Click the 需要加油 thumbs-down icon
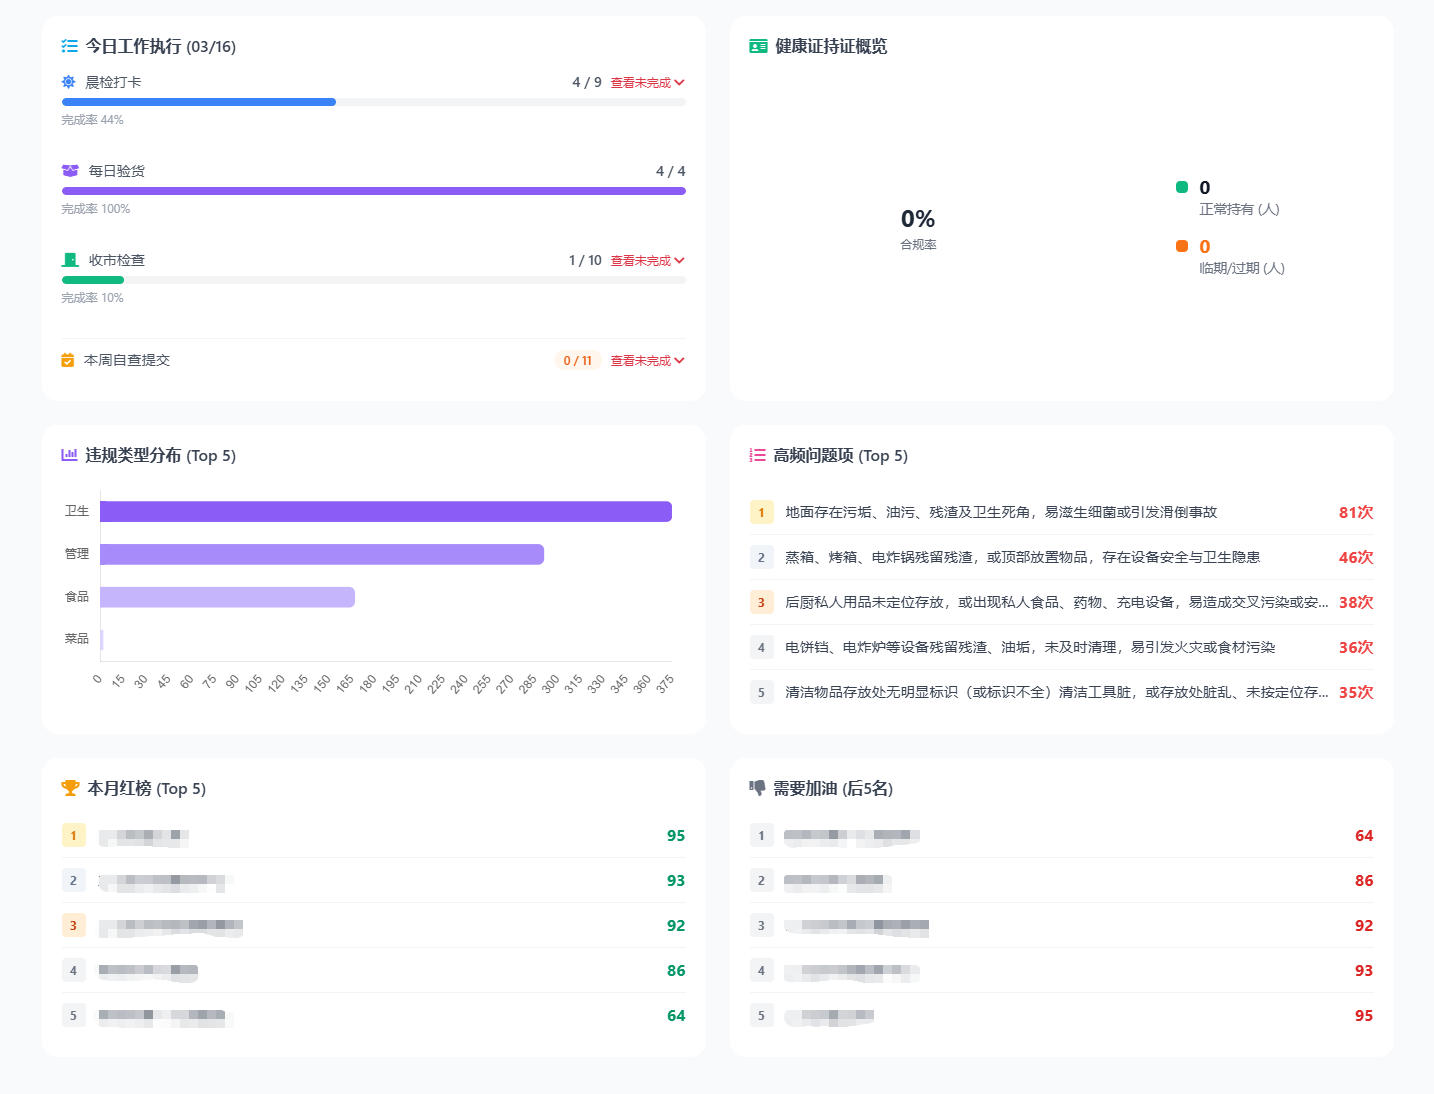1434x1094 pixels. pyautogui.click(x=758, y=788)
